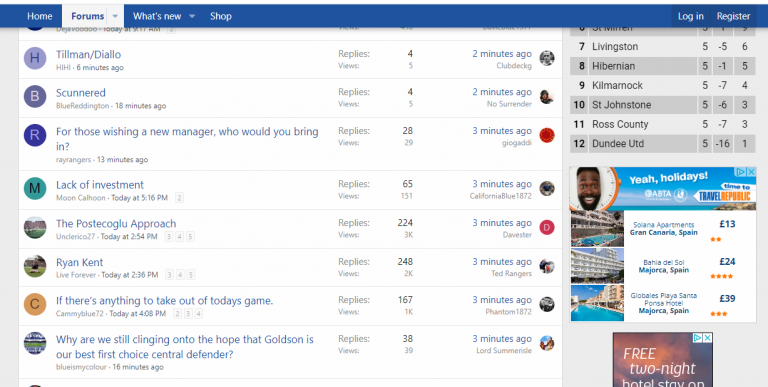Viewport: 768px width, 387px height.
Task: Click thread starter blueismycolour
Action: pos(81,367)
